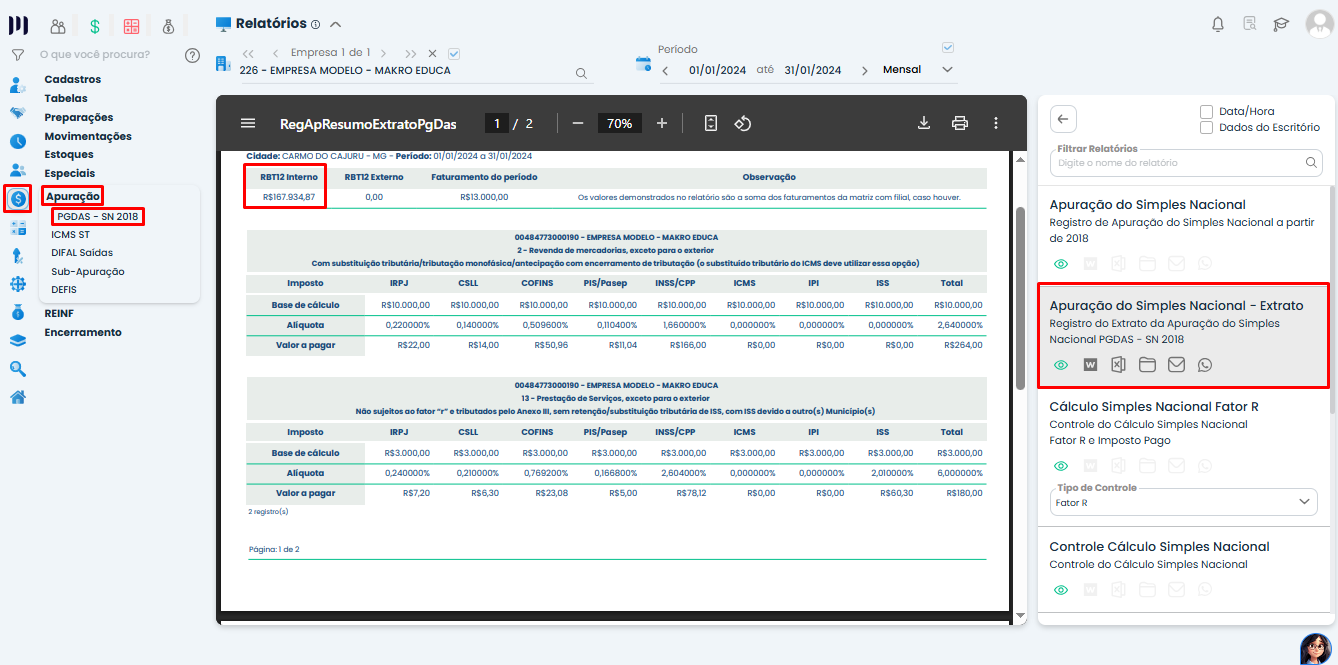The width and height of the screenshot is (1338, 665).
Task: Collapse the Relatórios header chevron
Action: tap(335, 24)
